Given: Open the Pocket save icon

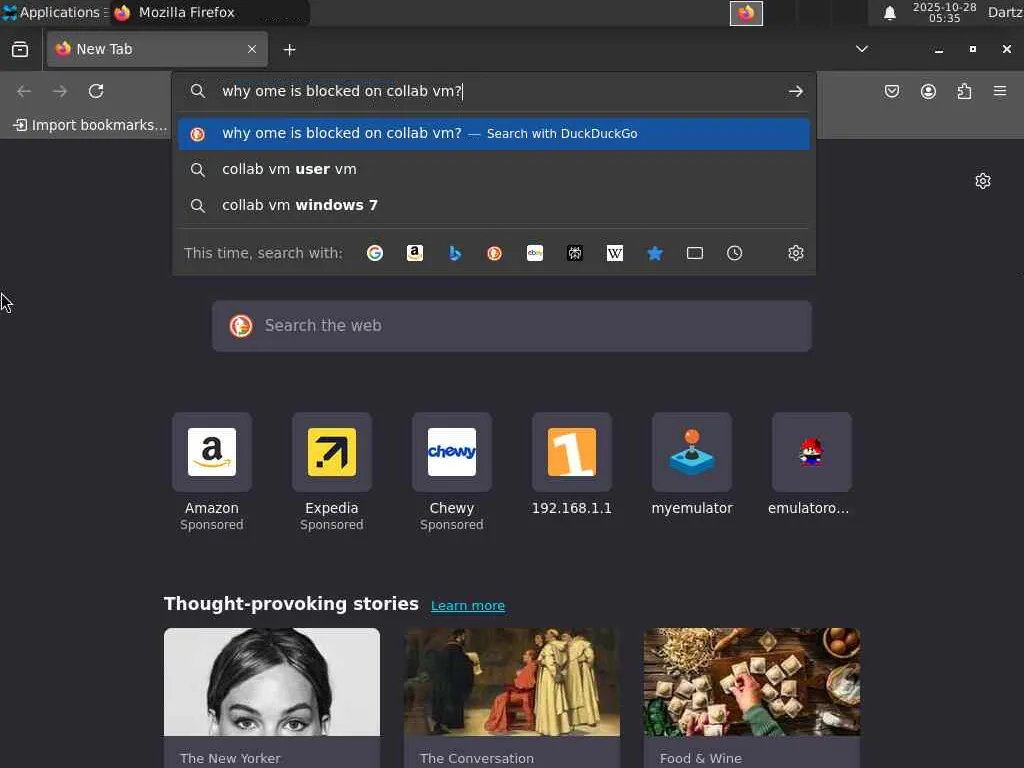Looking at the screenshot, I should coord(892,91).
